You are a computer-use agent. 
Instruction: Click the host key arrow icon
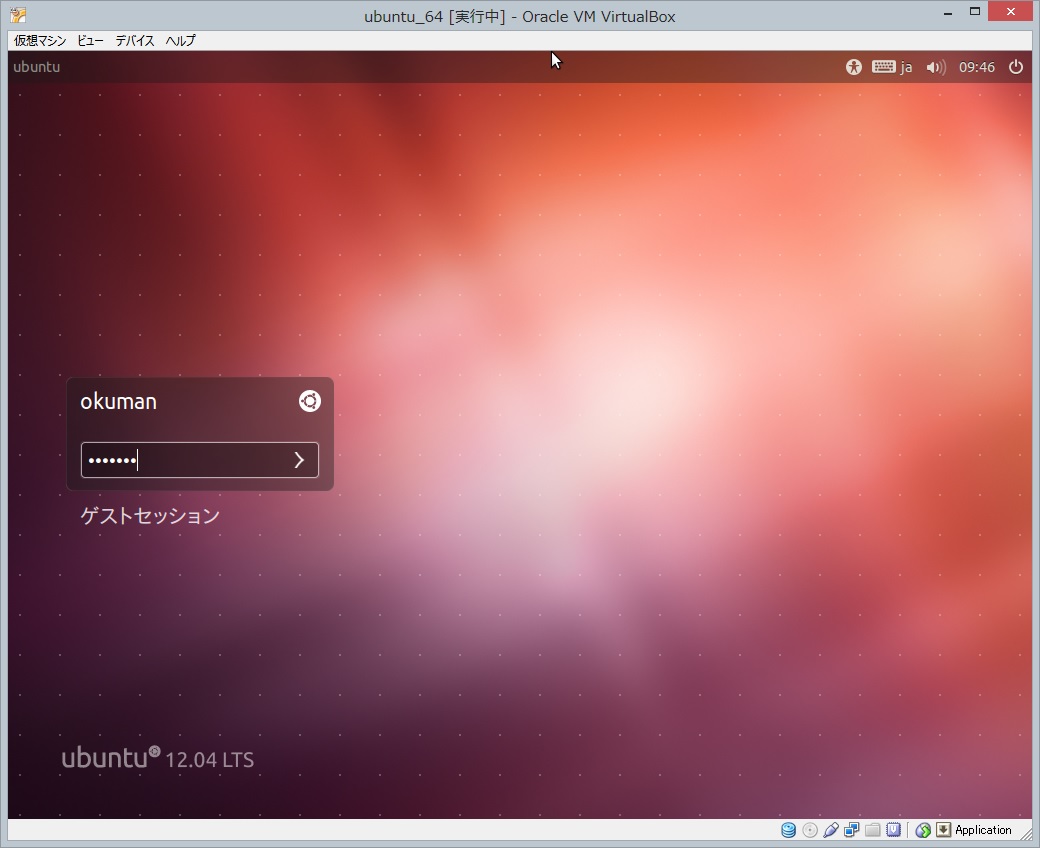click(x=943, y=830)
